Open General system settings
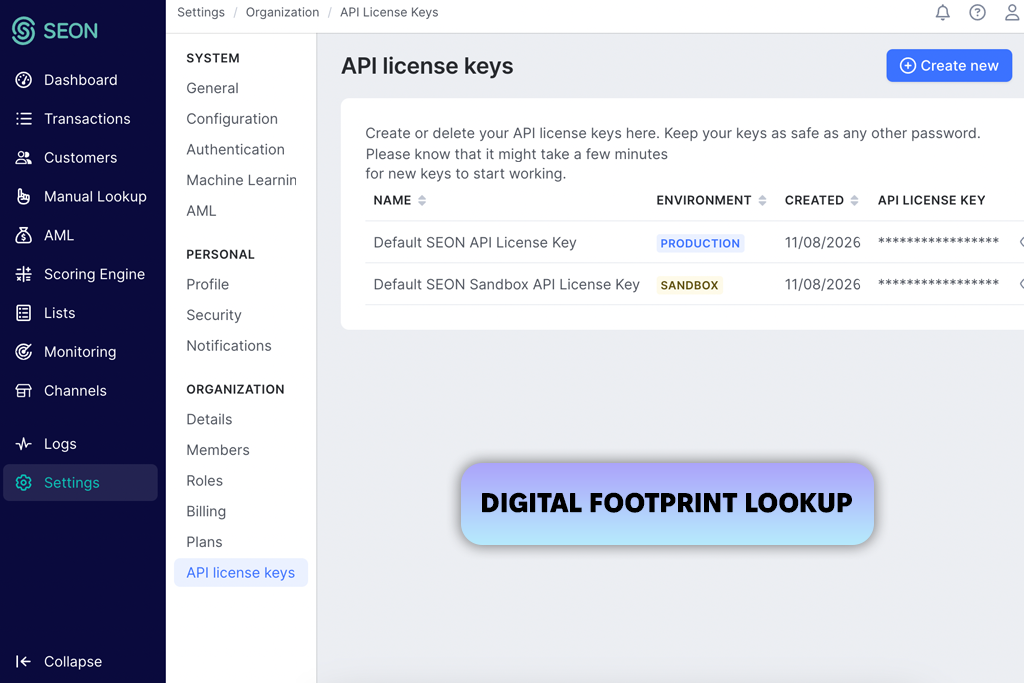Viewport: 1024px width, 683px height. 212,88
